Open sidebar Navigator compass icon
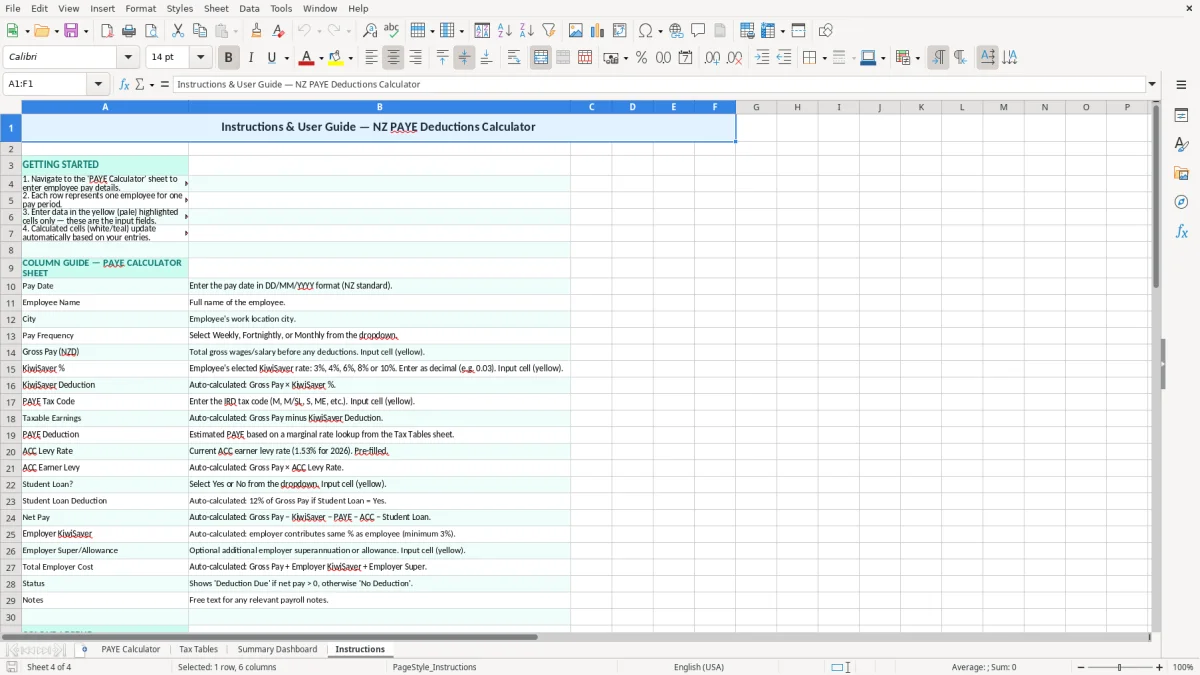The width and height of the screenshot is (1200, 675). click(x=1181, y=202)
